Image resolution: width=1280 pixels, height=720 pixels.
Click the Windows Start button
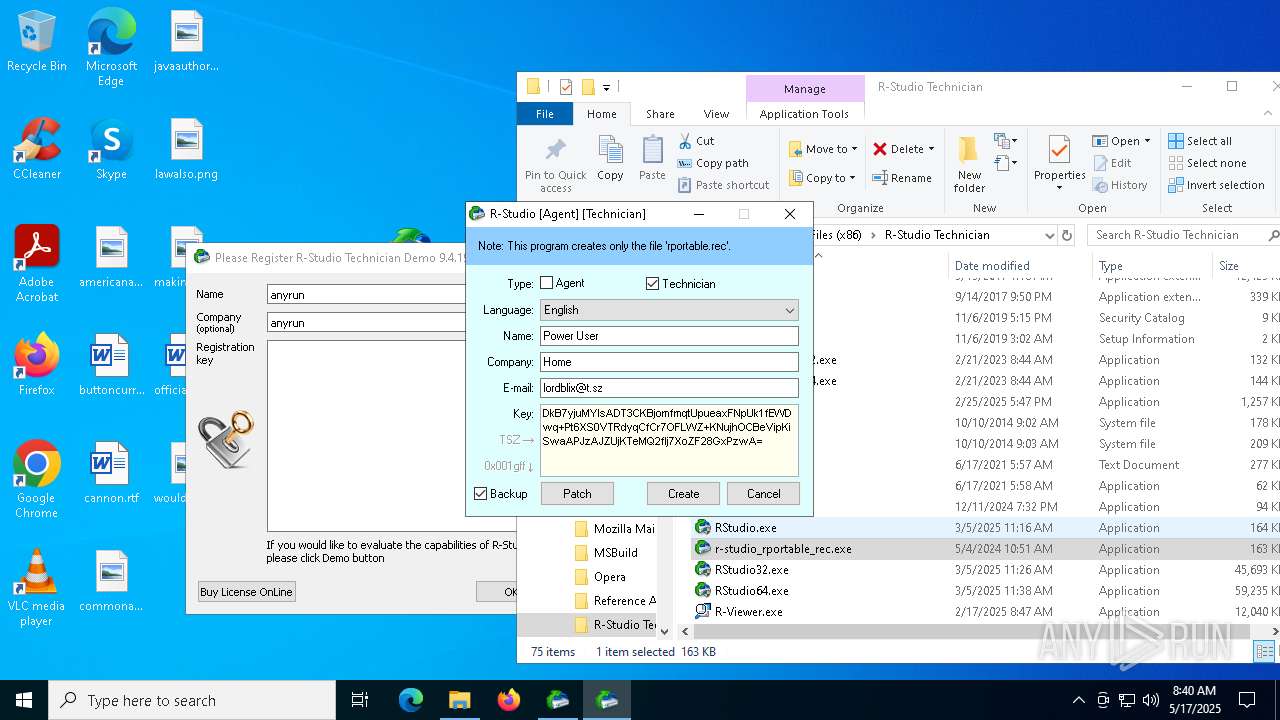[24, 700]
